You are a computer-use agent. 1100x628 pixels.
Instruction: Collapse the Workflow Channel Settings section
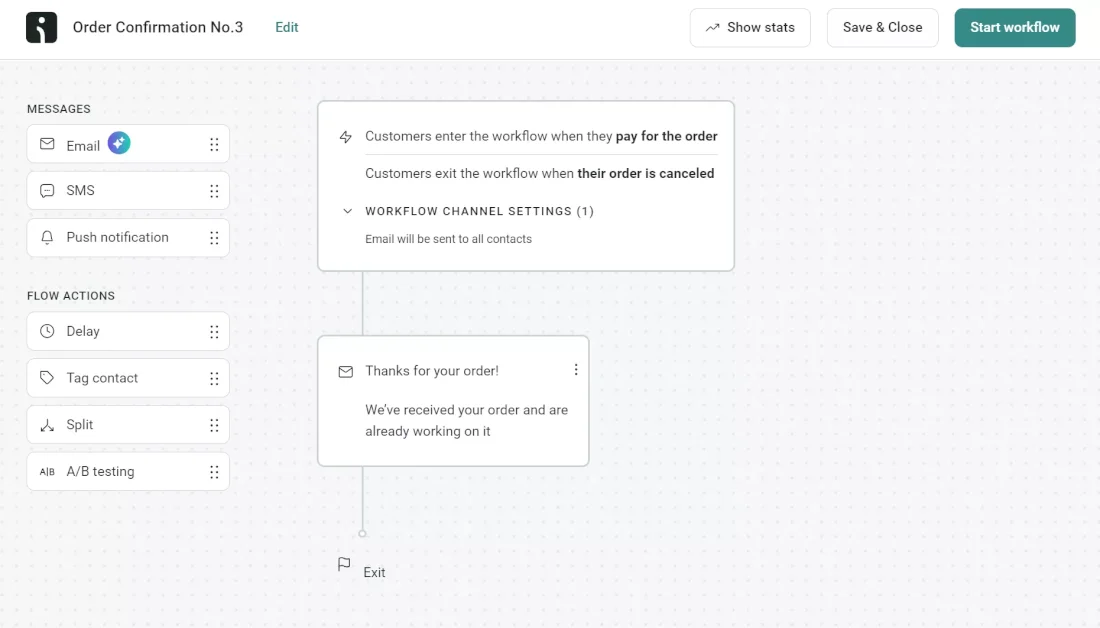tap(347, 211)
